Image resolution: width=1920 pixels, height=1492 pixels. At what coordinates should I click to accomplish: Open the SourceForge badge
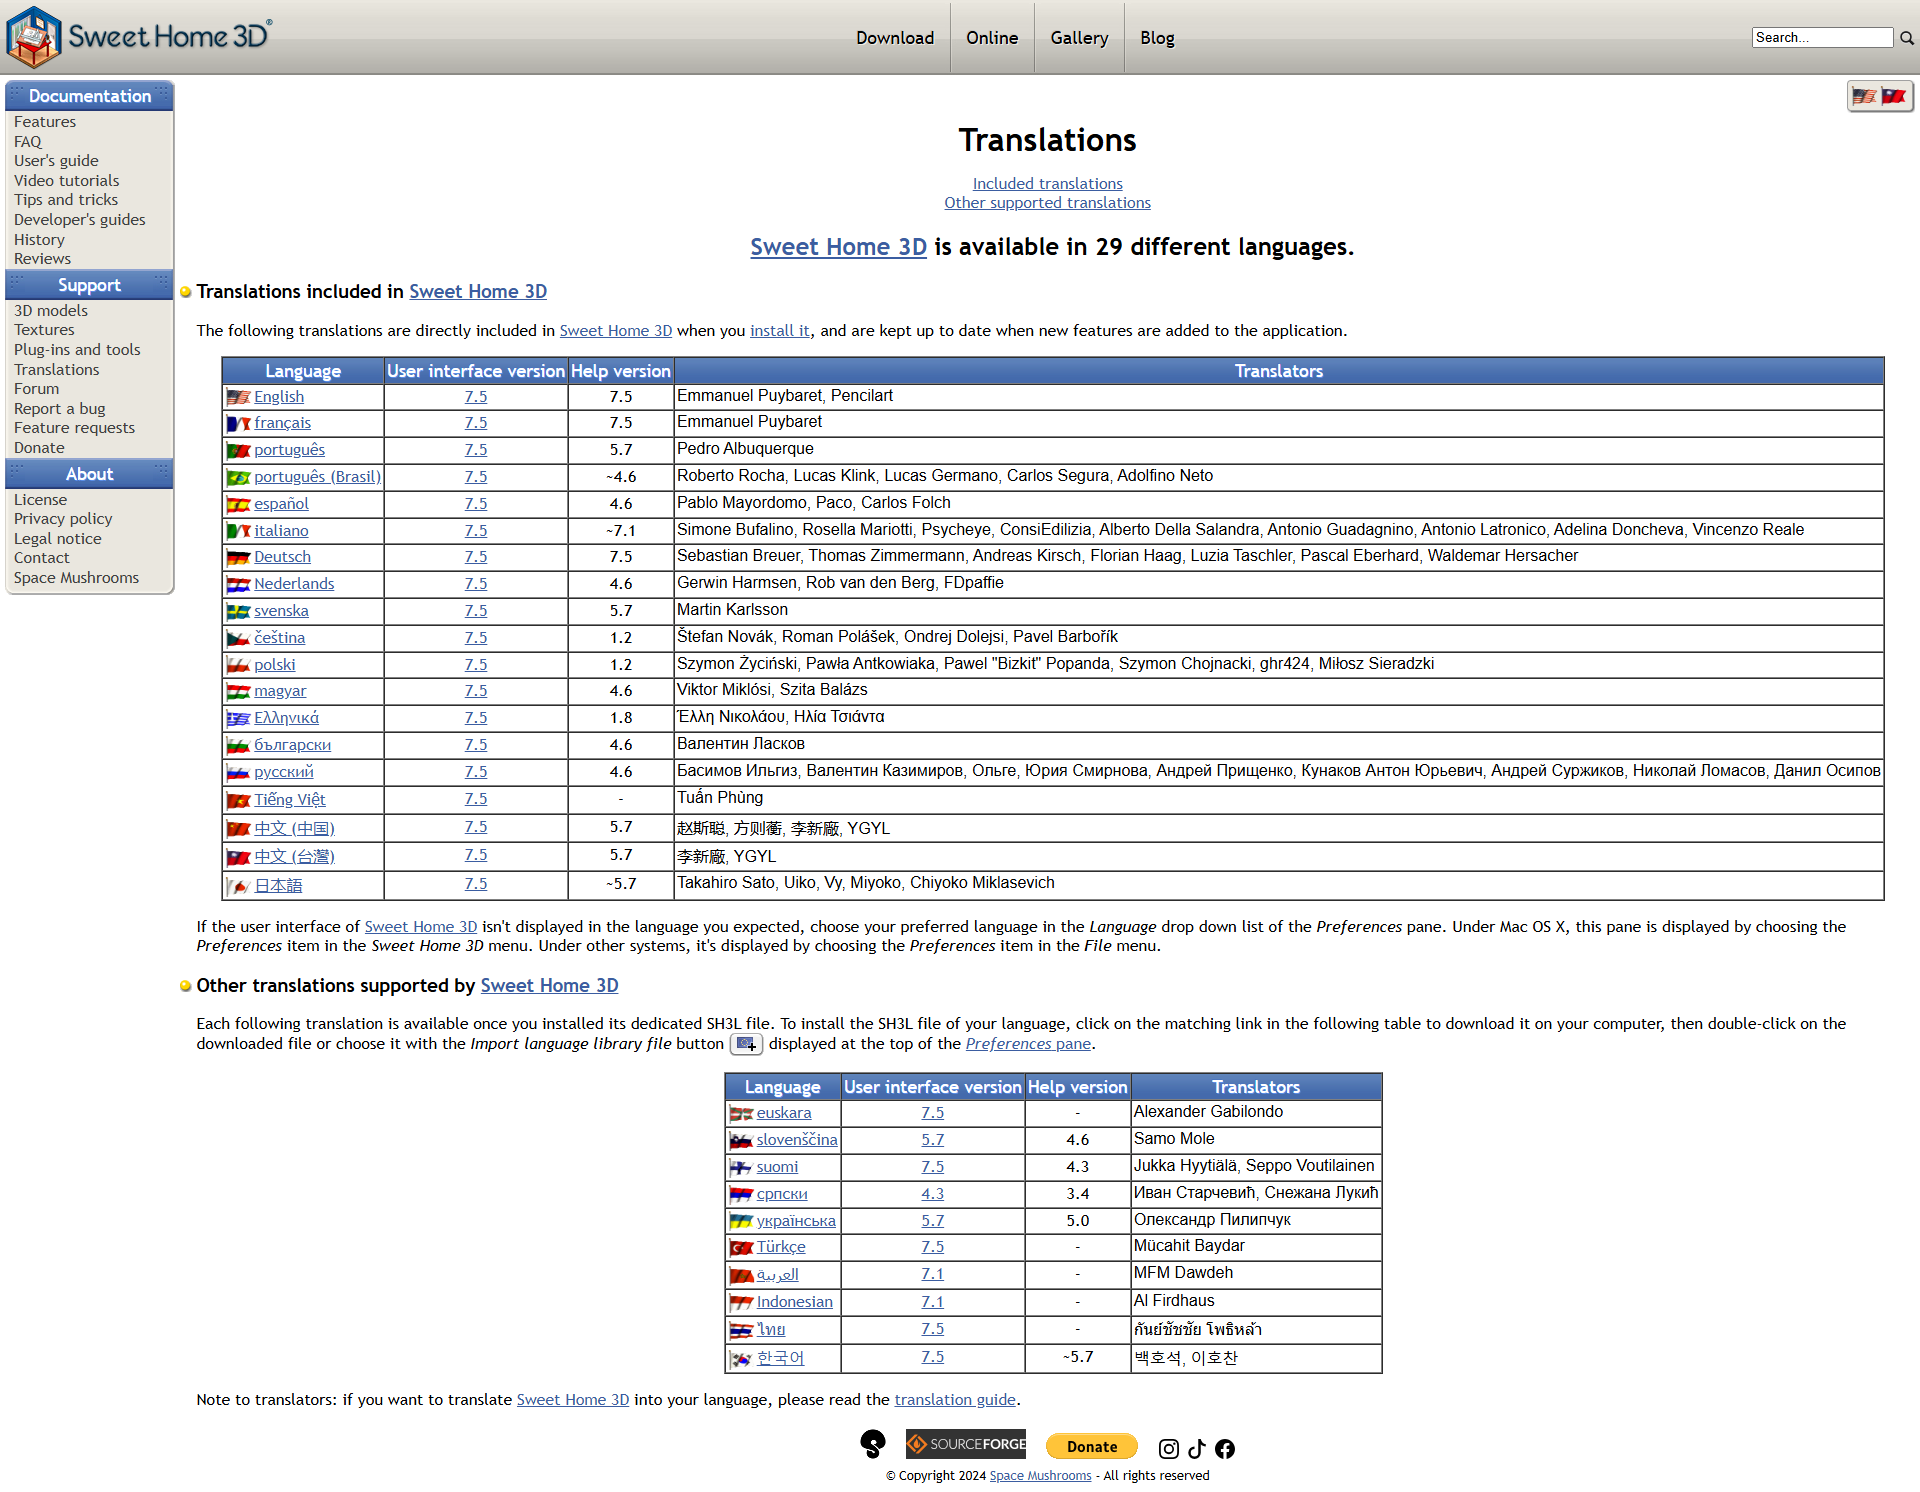(x=966, y=1444)
